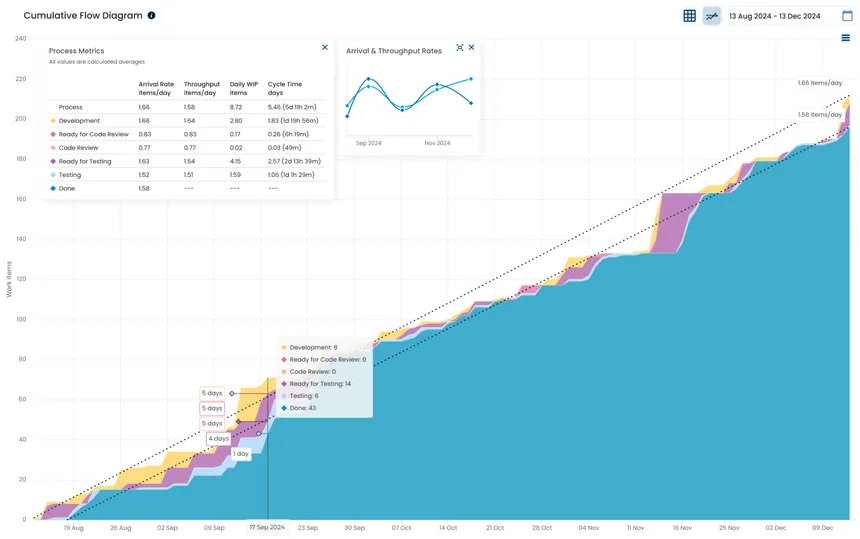The image size is (860, 539).
Task: Click the 1.58 items/day throughput trend label
Action: pos(819,115)
